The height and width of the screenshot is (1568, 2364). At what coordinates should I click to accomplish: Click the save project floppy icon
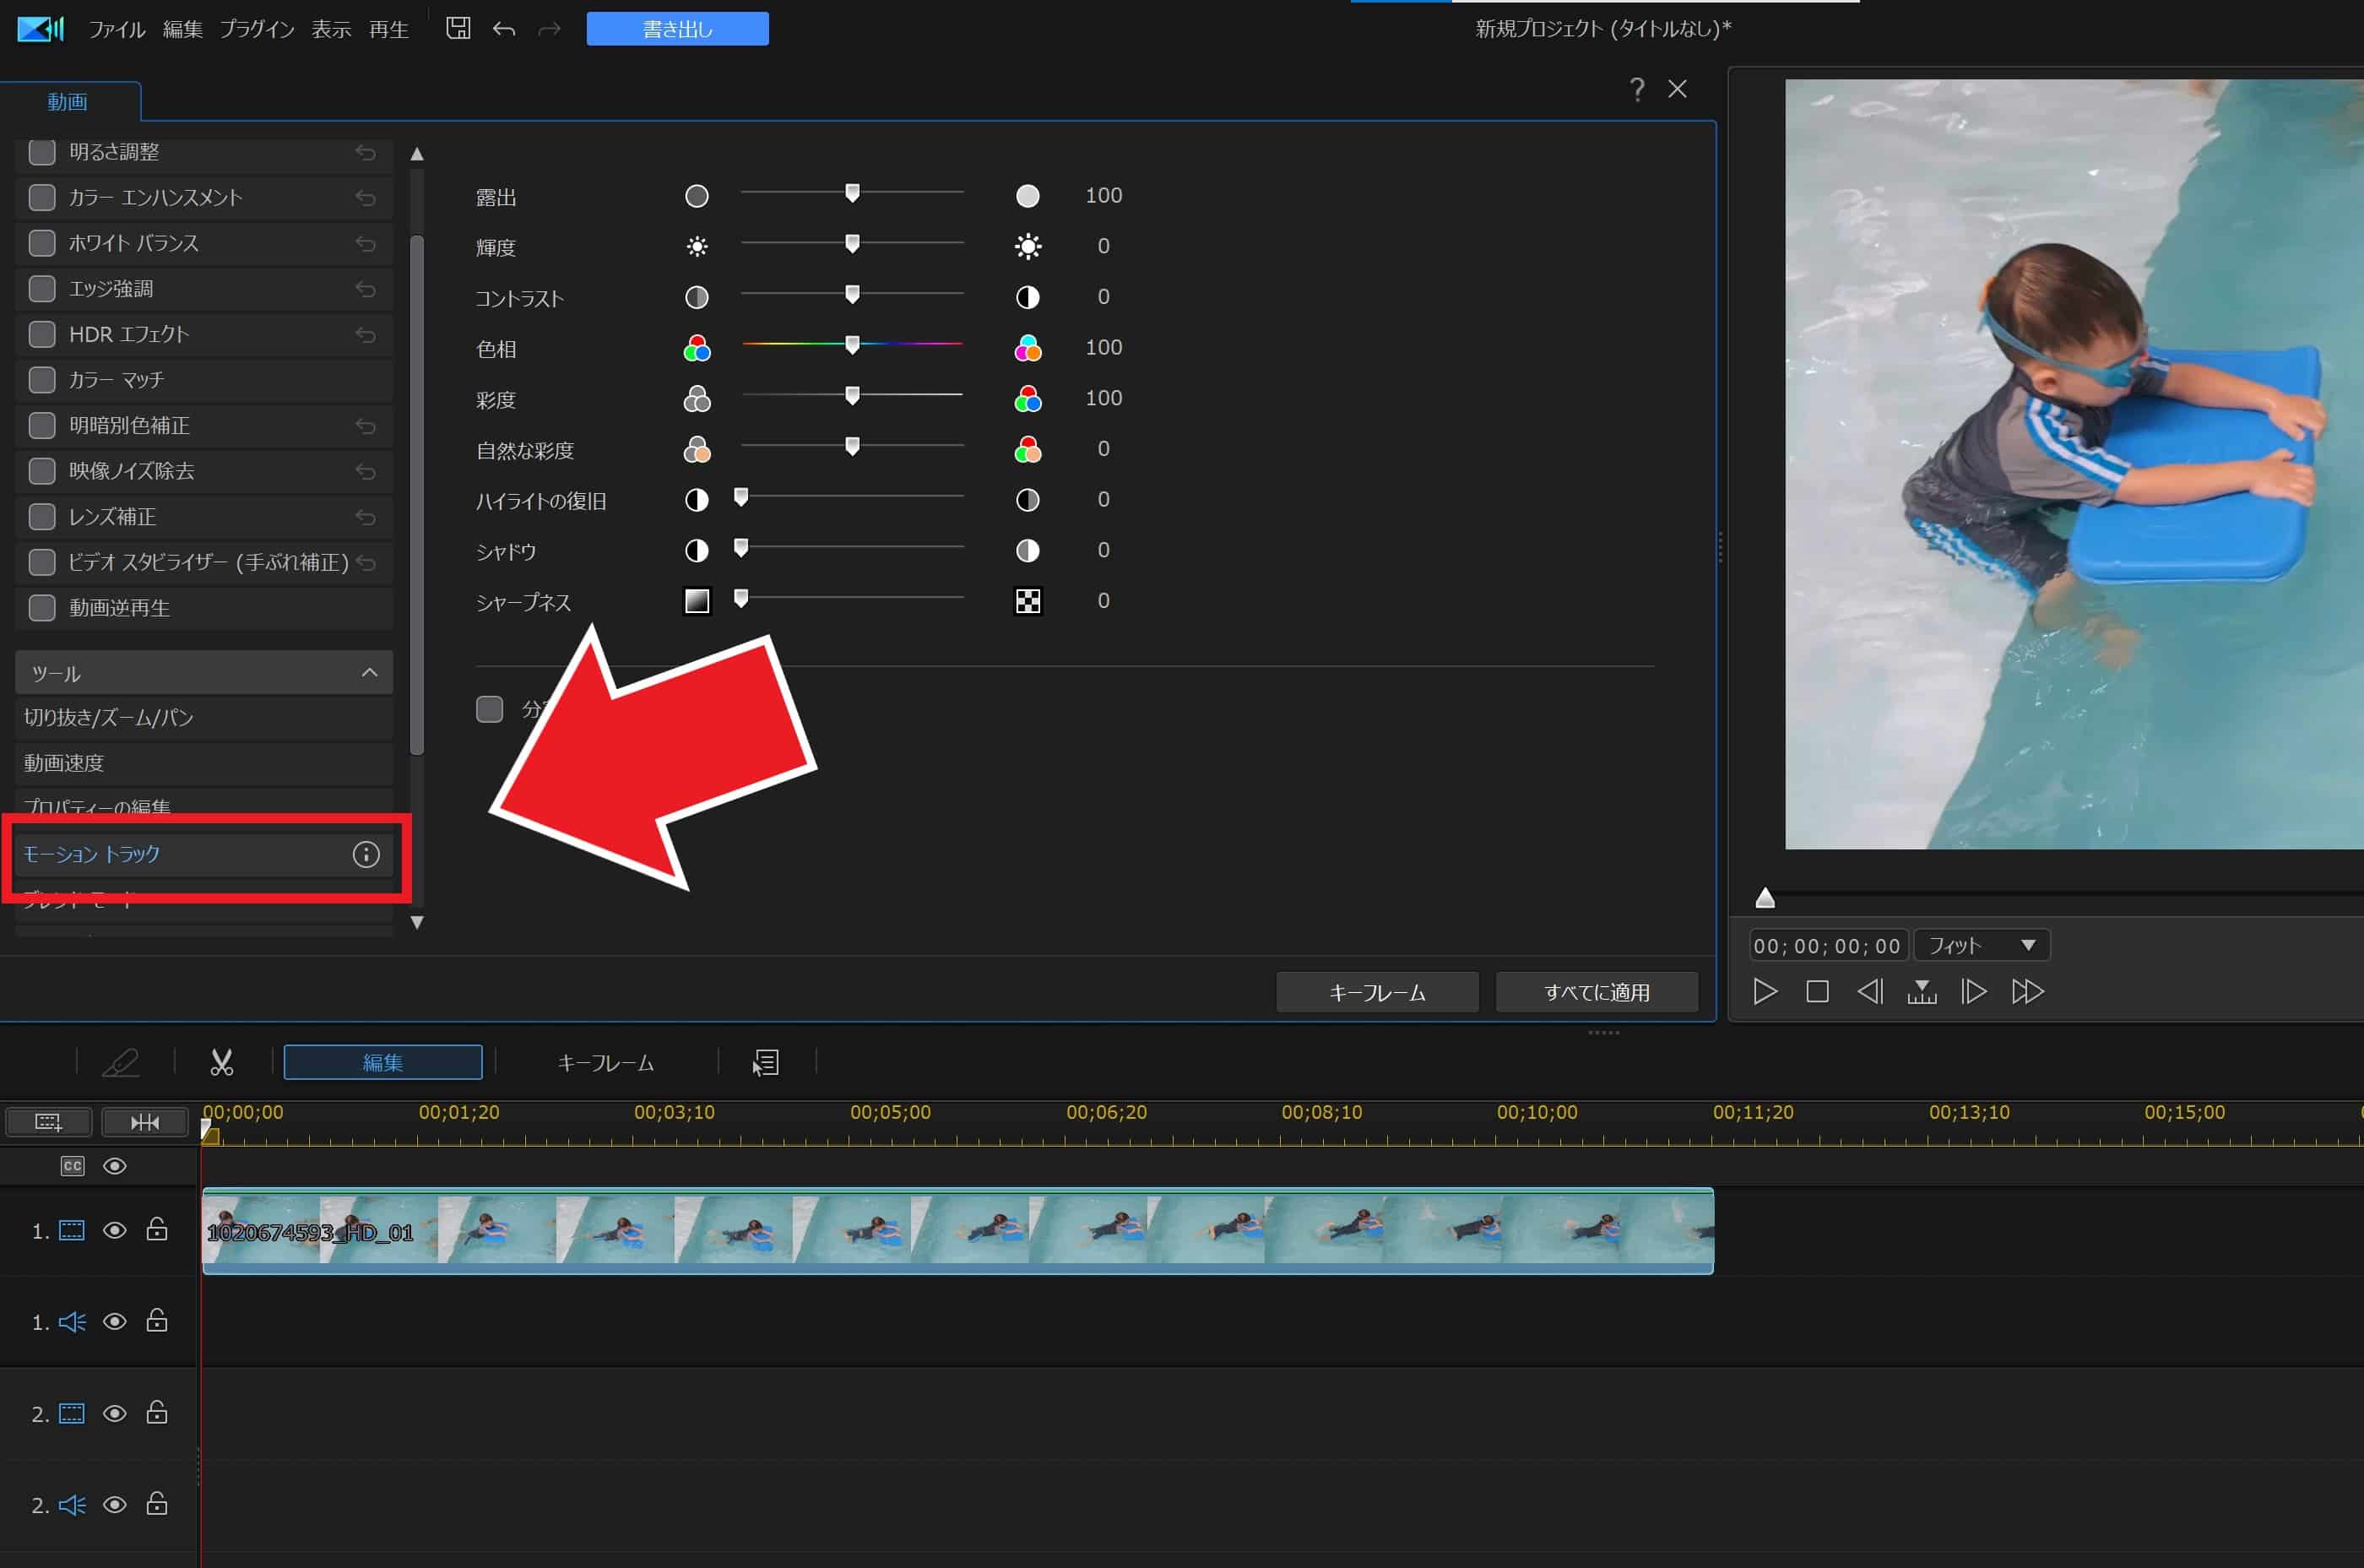458,29
